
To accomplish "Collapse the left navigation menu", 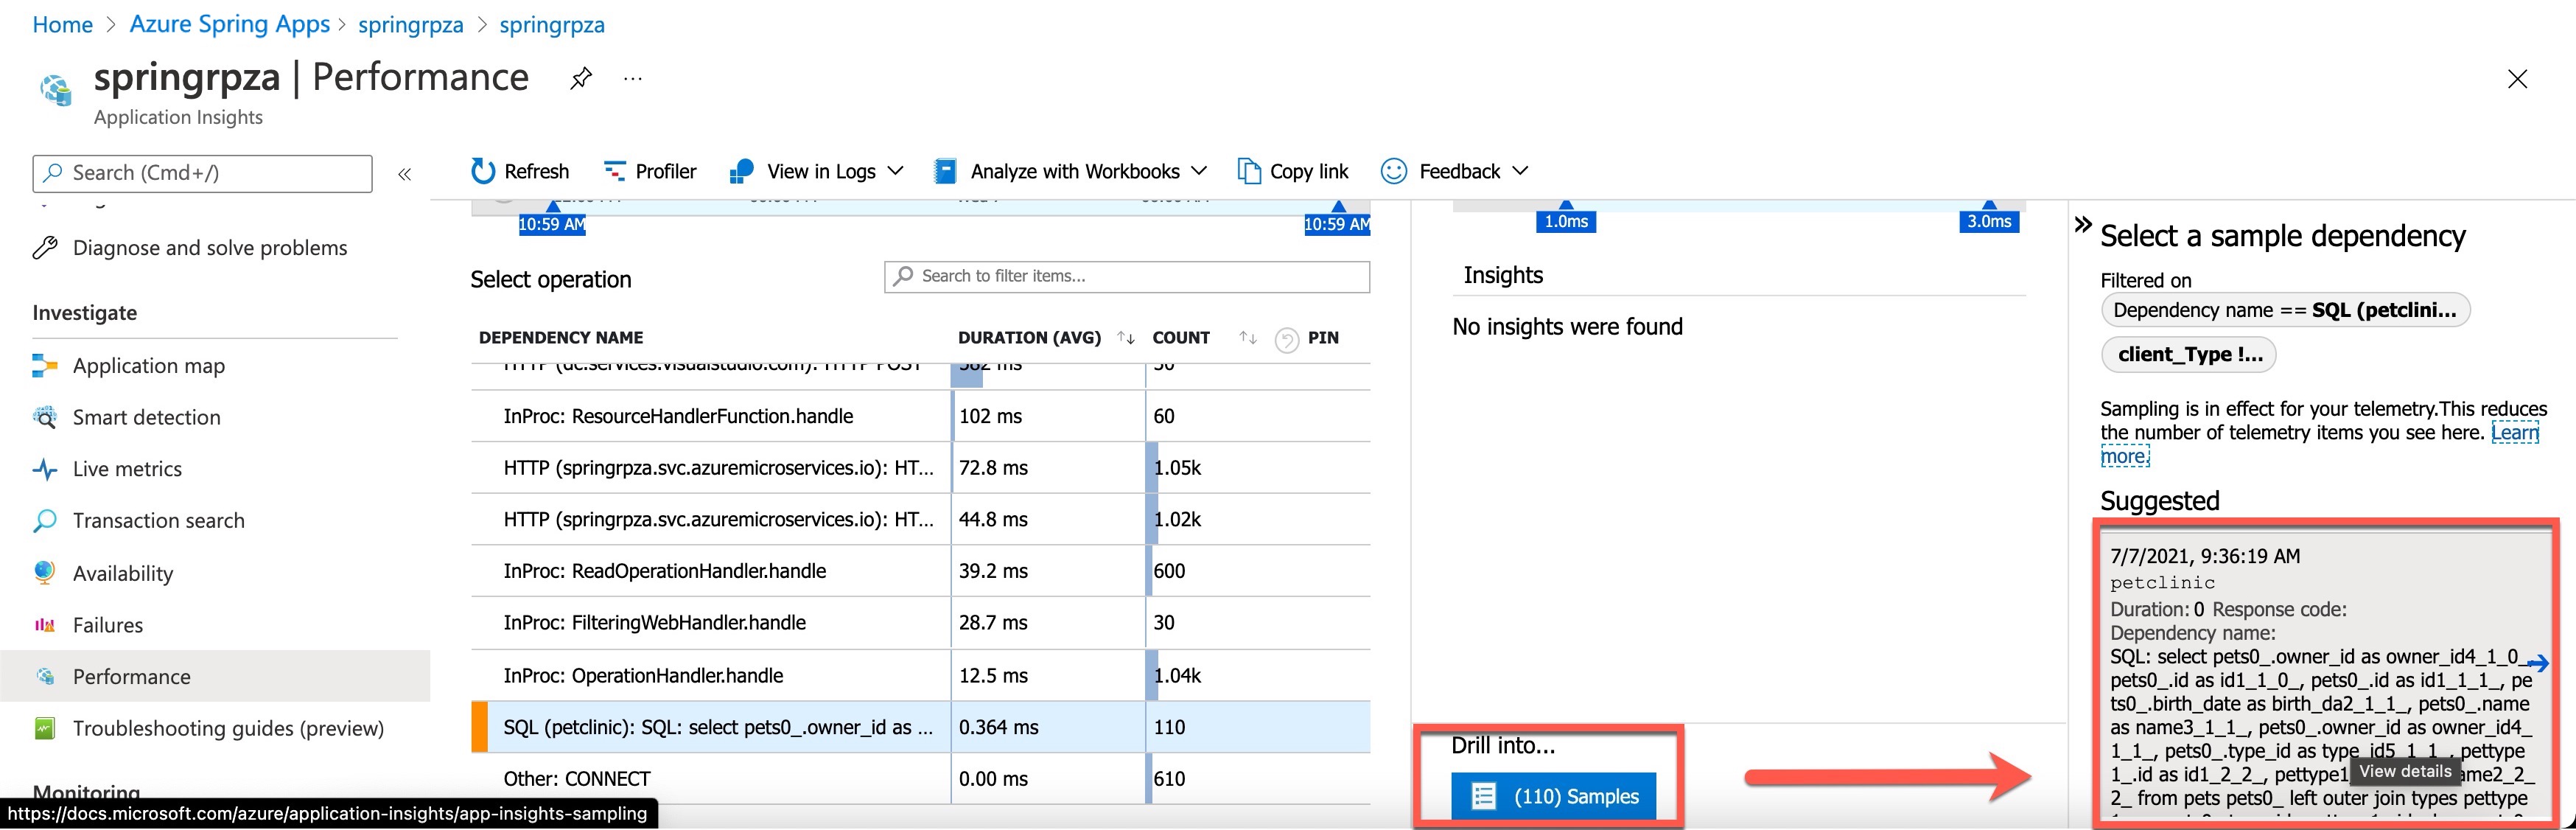I will (x=405, y=174).
